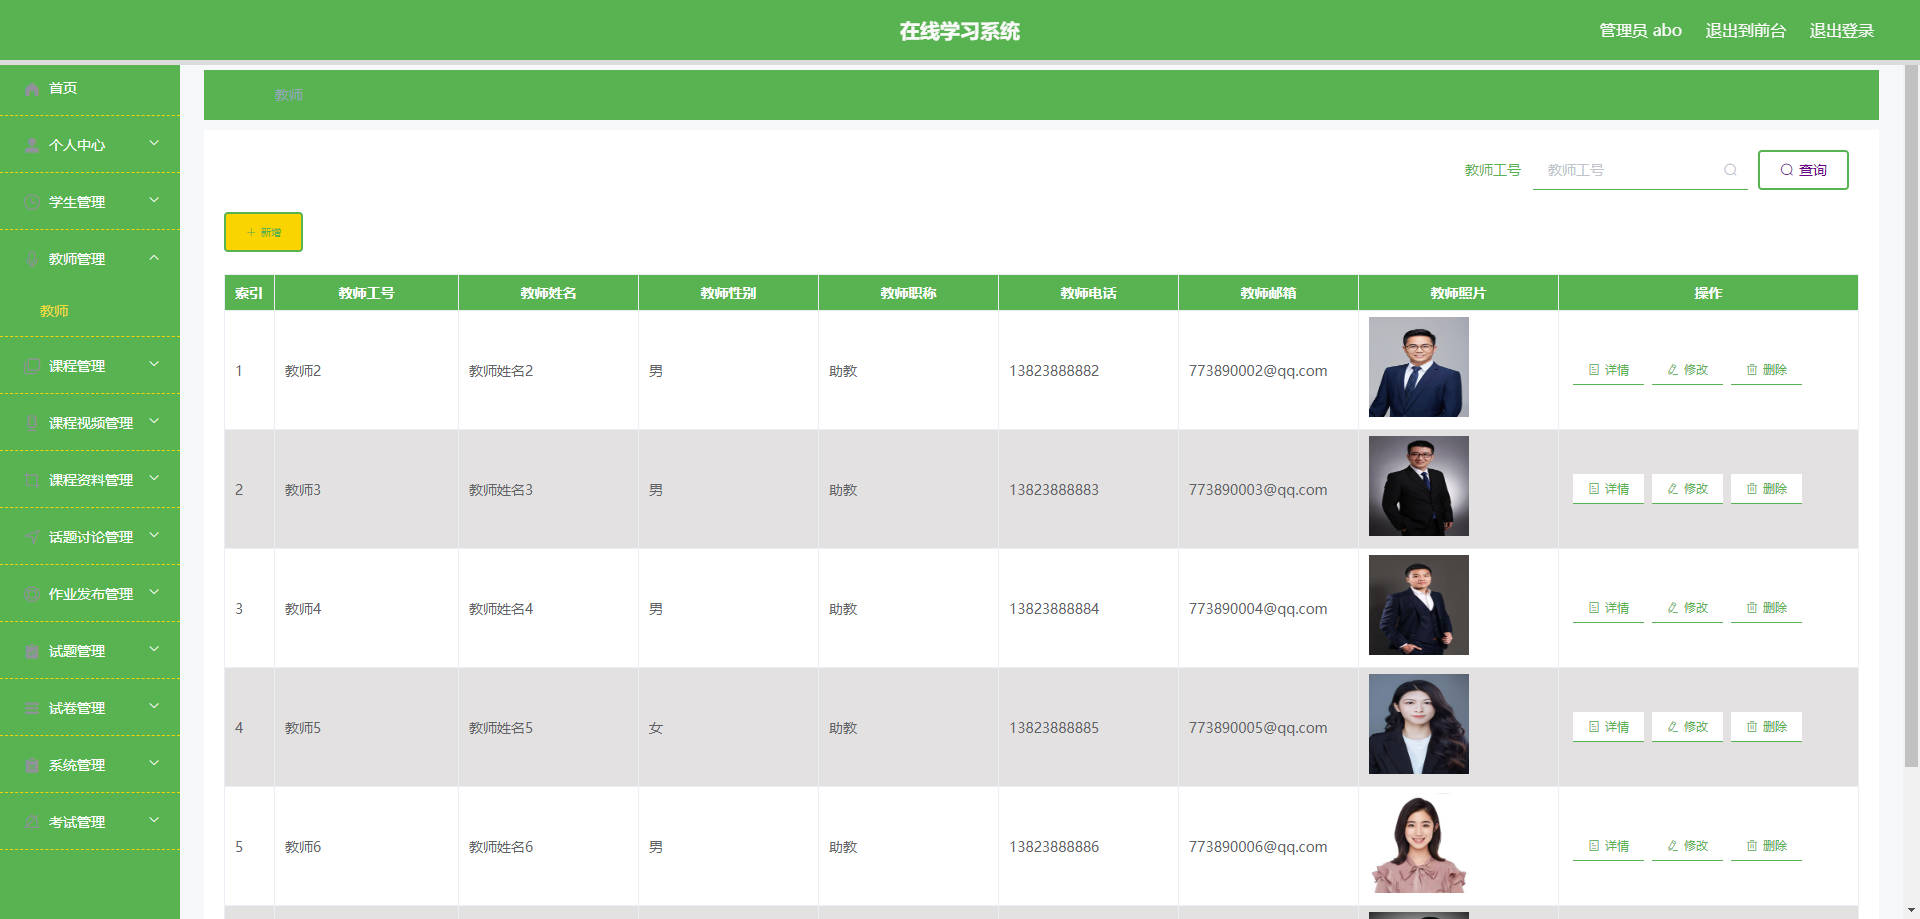
Task: Open 详情 for 教师6
Action: 1608,846
